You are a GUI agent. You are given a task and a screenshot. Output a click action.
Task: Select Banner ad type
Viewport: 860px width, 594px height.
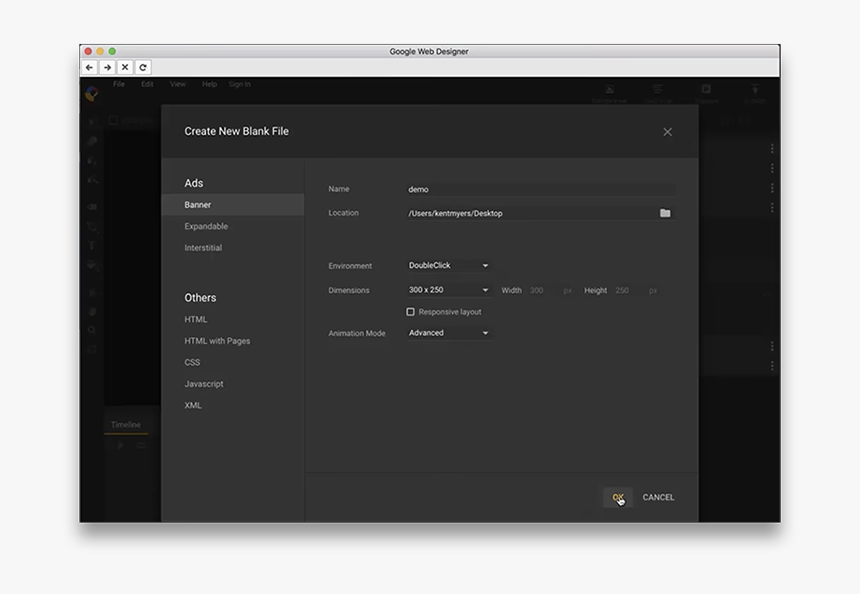(x=233, y=205)
